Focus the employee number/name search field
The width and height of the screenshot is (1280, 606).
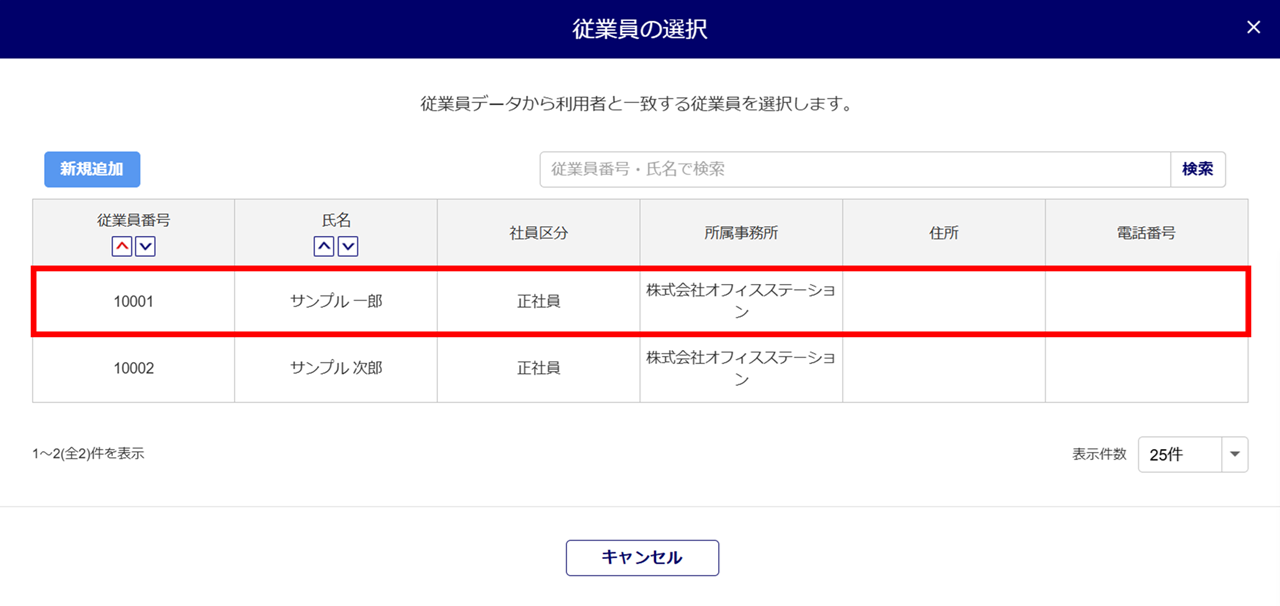(855, 169)
